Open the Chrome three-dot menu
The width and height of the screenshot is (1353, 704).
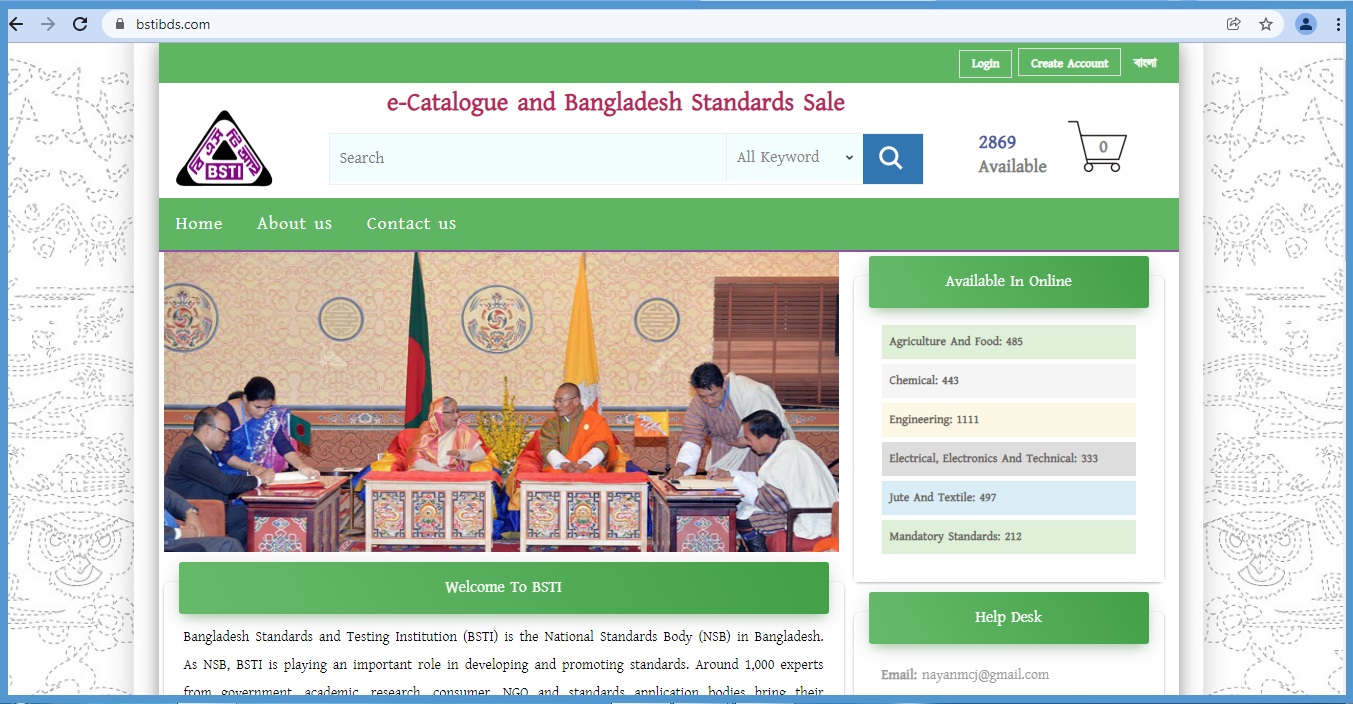point(1338,24)
